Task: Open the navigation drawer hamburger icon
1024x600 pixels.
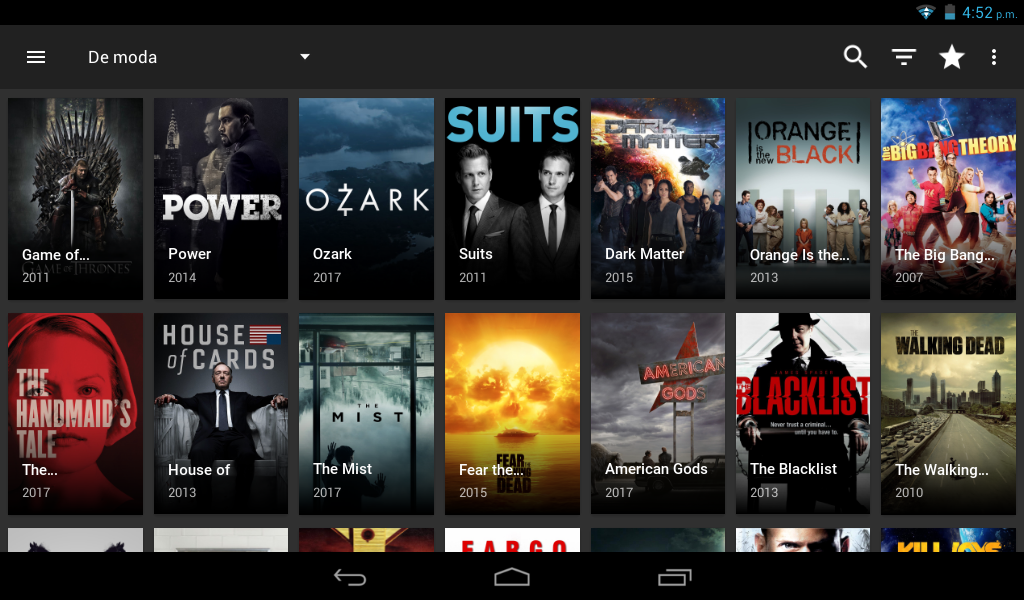Action: [x=36, y=57]
